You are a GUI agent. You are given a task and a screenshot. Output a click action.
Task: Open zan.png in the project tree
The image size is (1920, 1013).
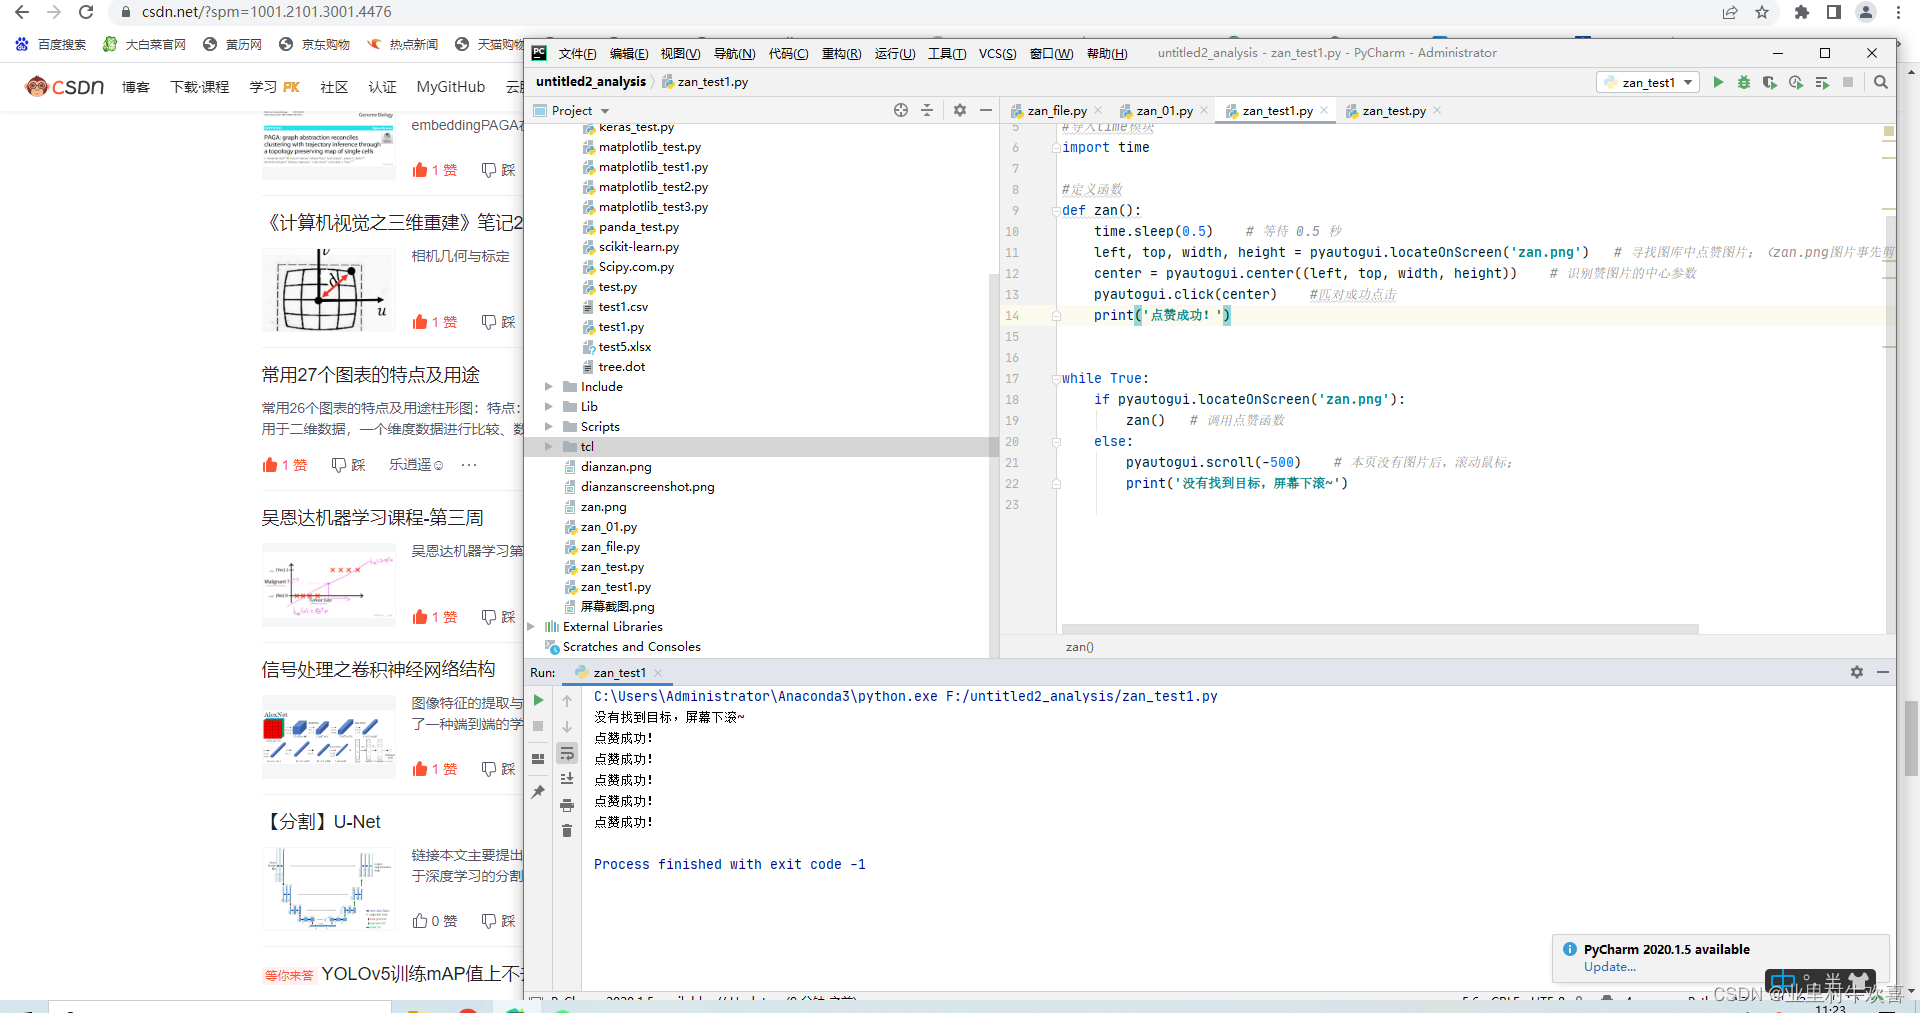point(603,507)
